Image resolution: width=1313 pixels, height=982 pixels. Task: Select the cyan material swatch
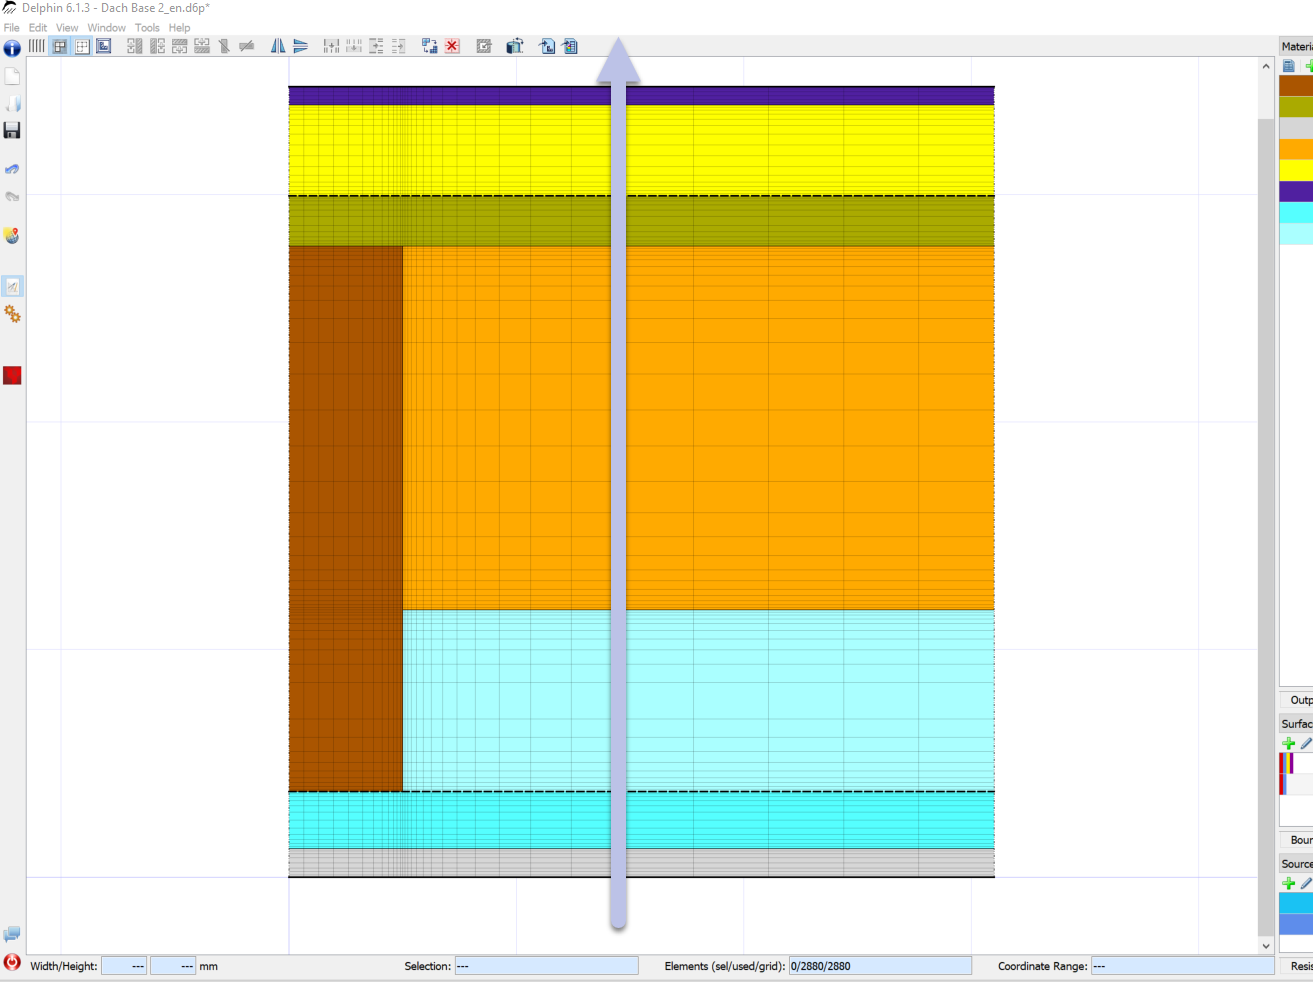coord(1296,212)
